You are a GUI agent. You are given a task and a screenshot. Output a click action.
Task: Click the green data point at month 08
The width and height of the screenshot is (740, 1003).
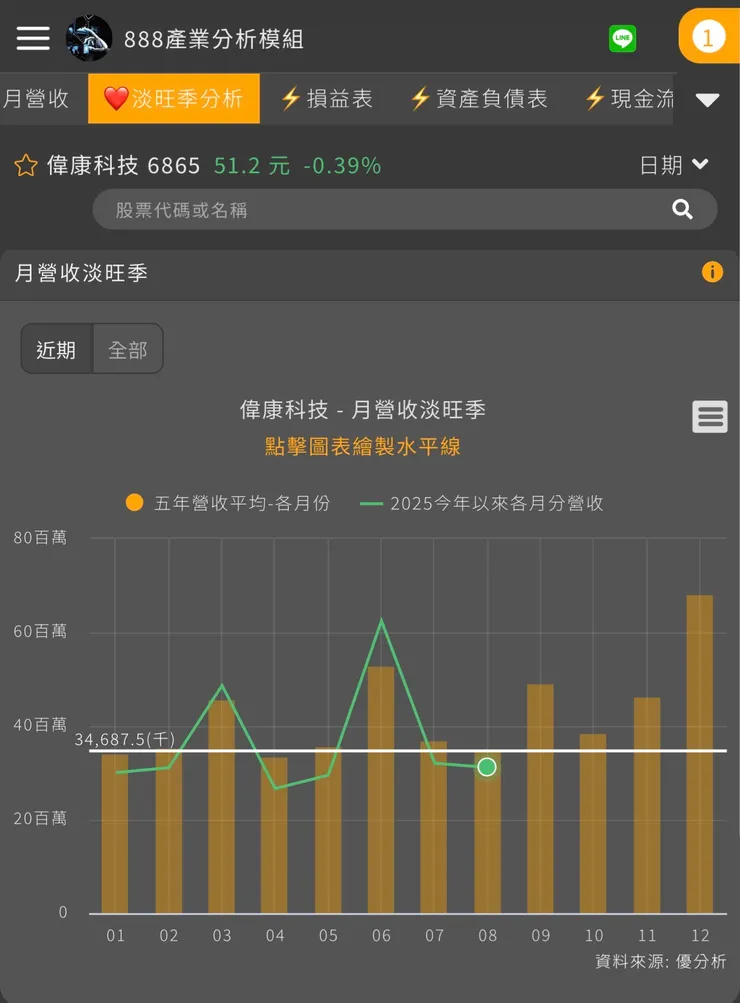click(x=487, y=766)
